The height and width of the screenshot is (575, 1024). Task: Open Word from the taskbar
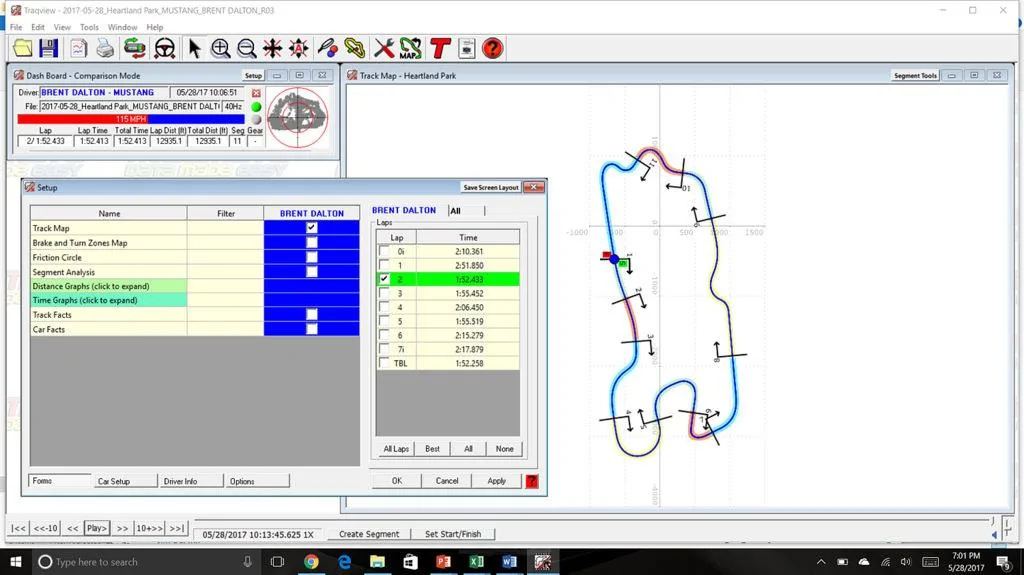tap(509, 562)
